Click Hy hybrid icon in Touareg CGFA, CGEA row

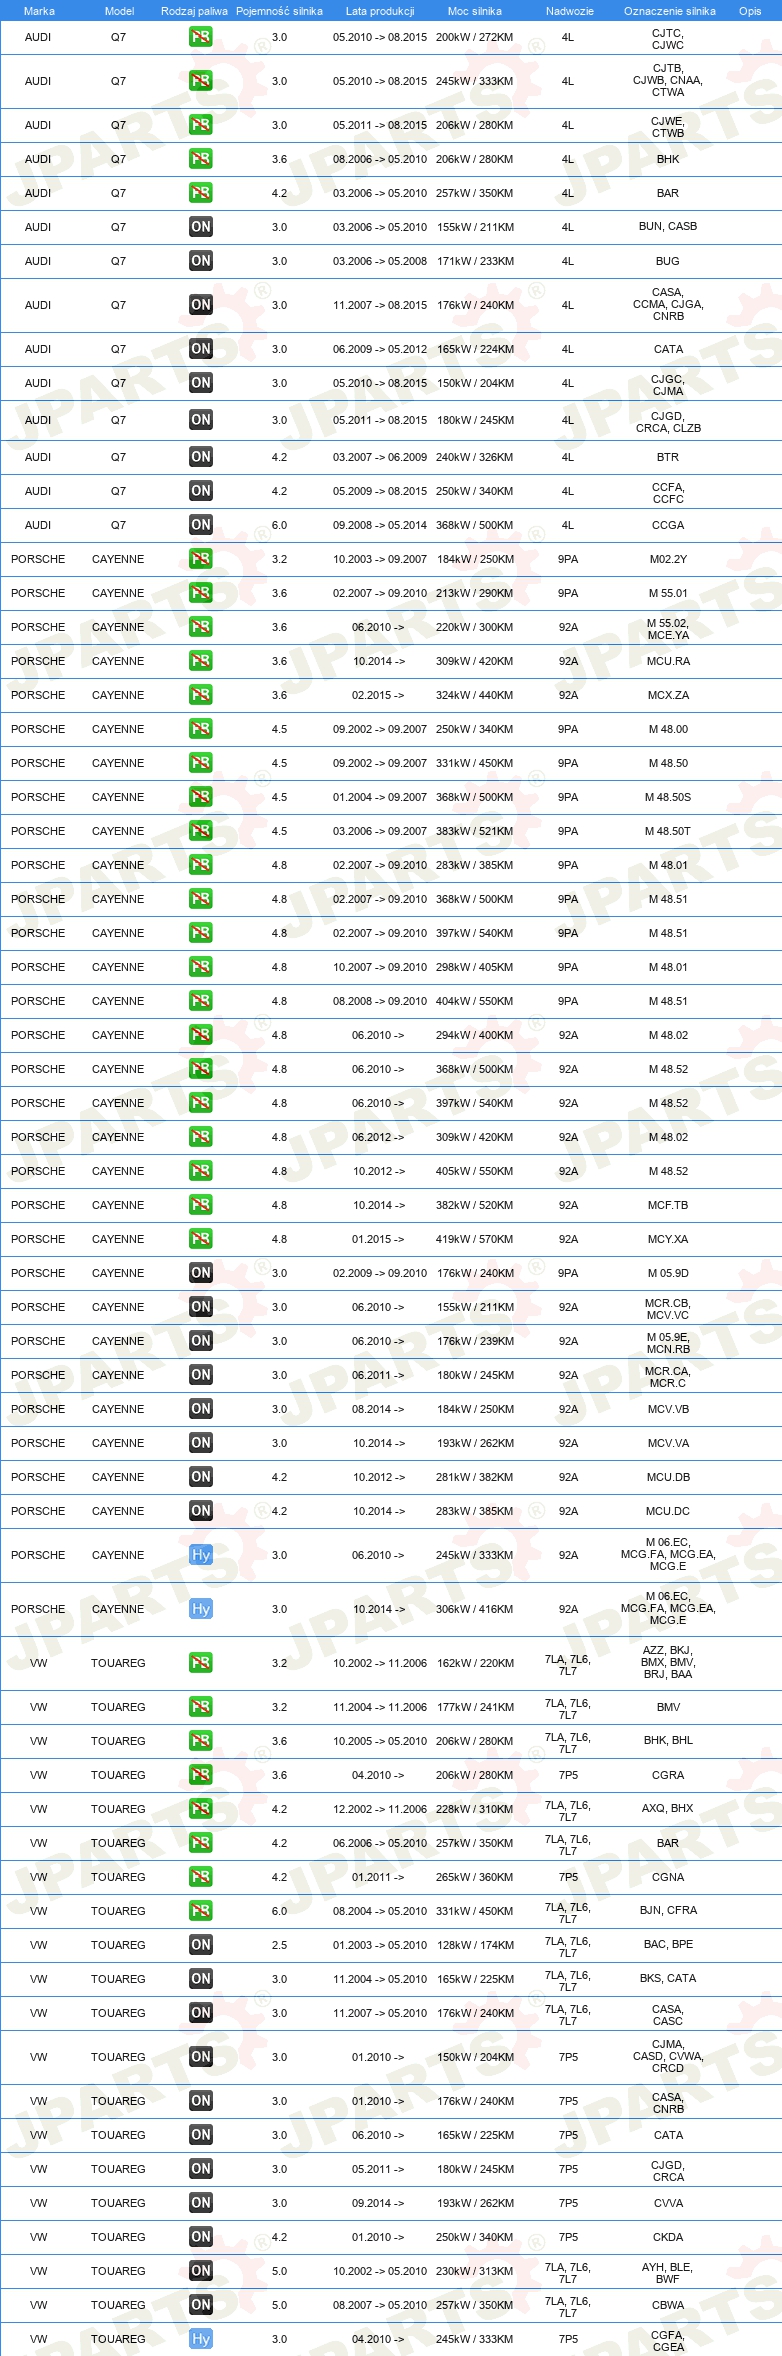click(200, 2339)
